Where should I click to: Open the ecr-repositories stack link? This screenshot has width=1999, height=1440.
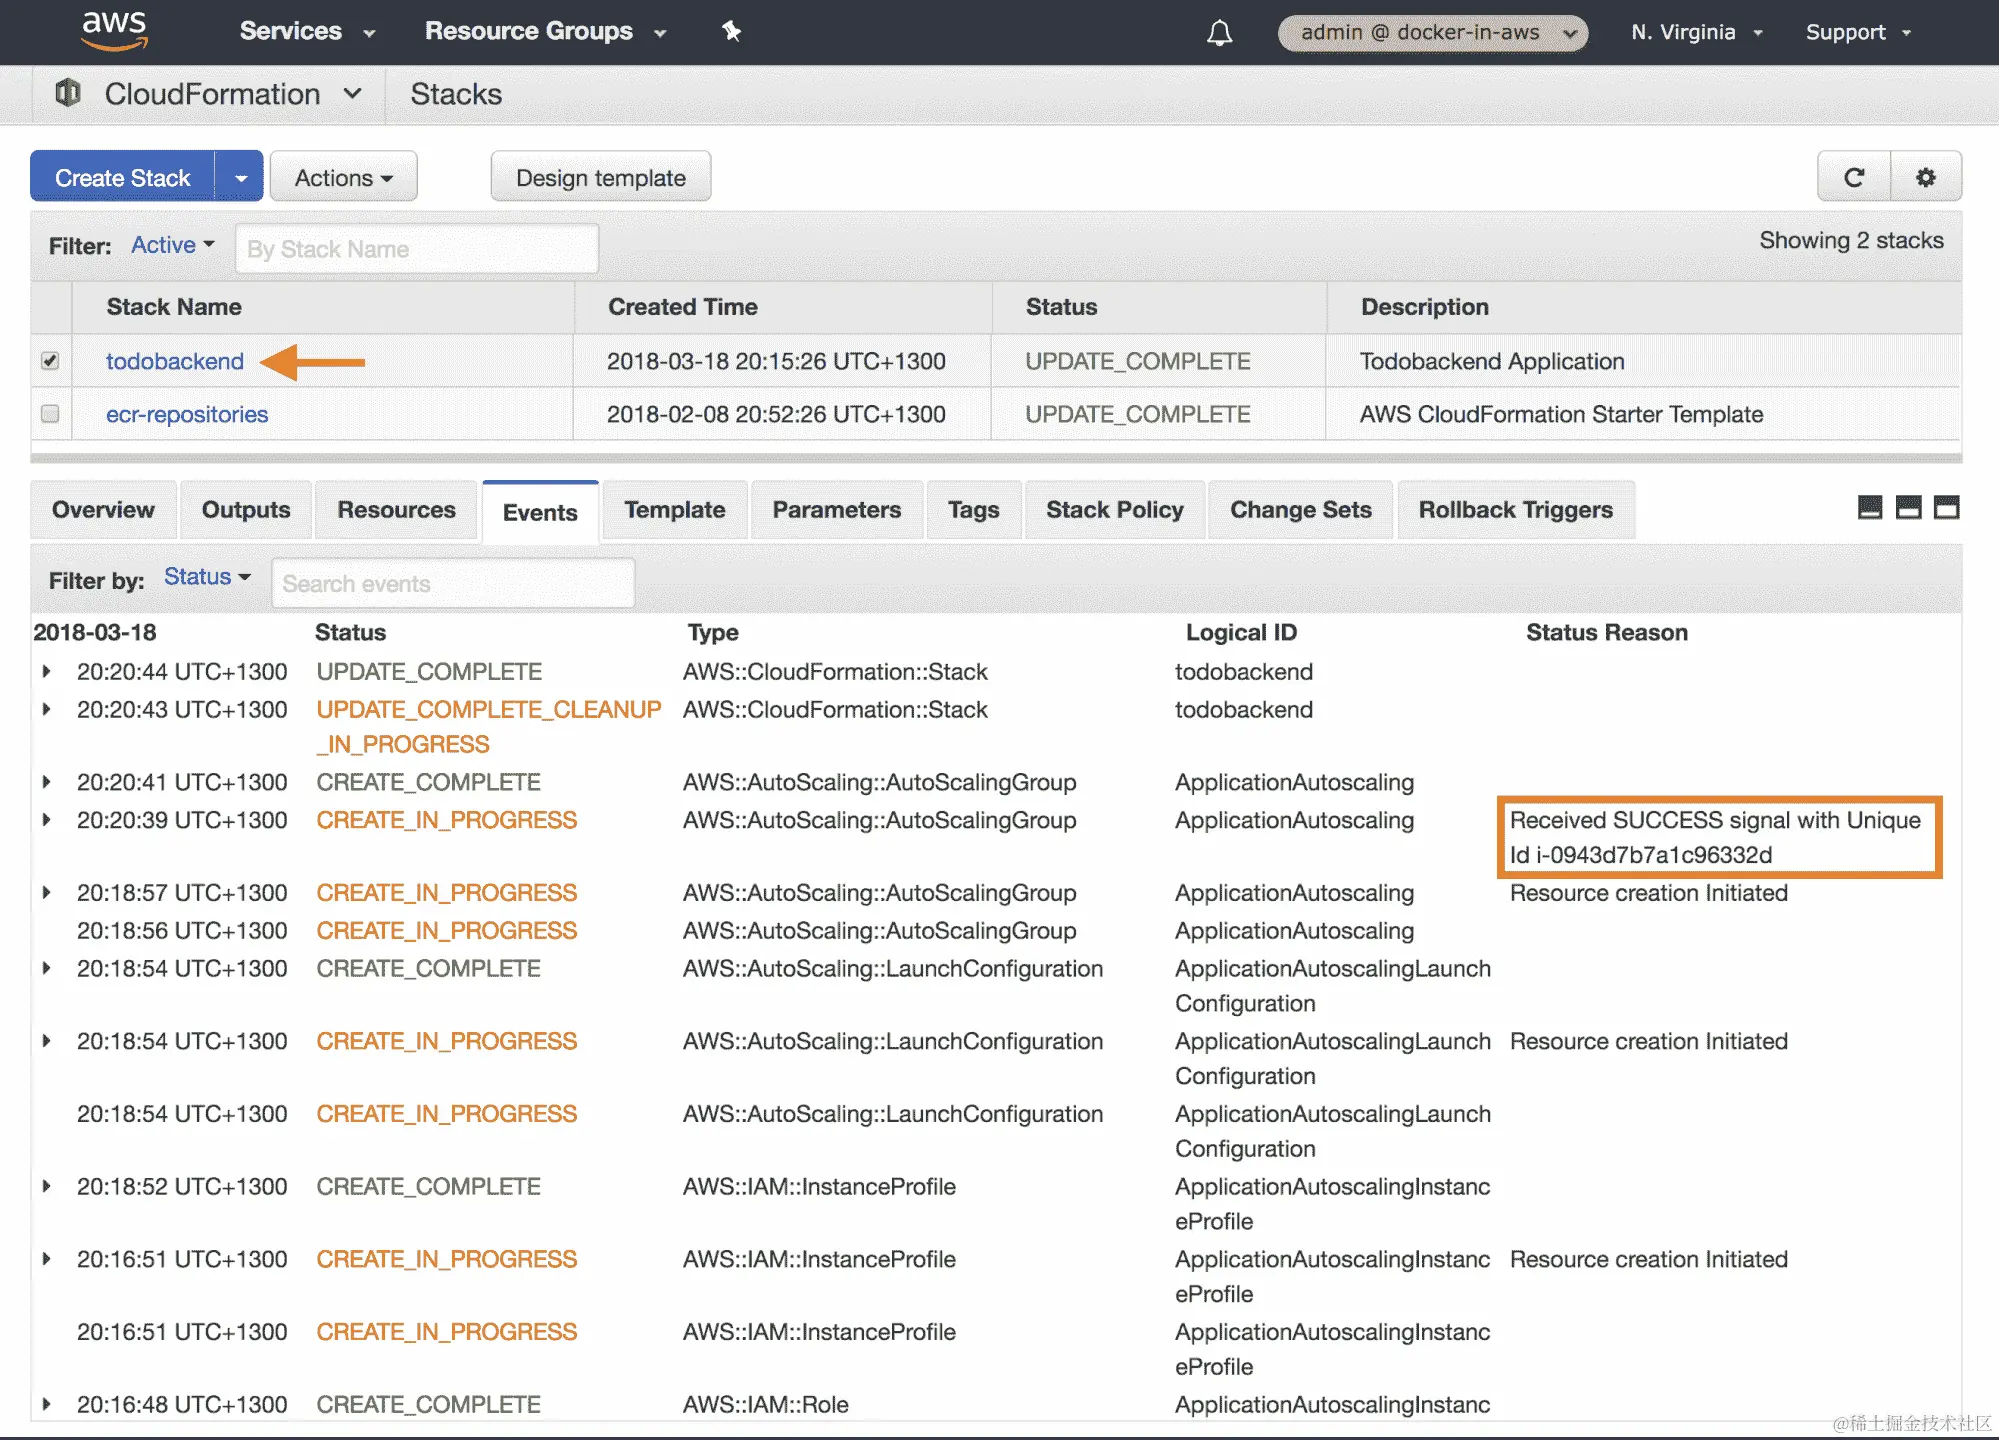187,414
